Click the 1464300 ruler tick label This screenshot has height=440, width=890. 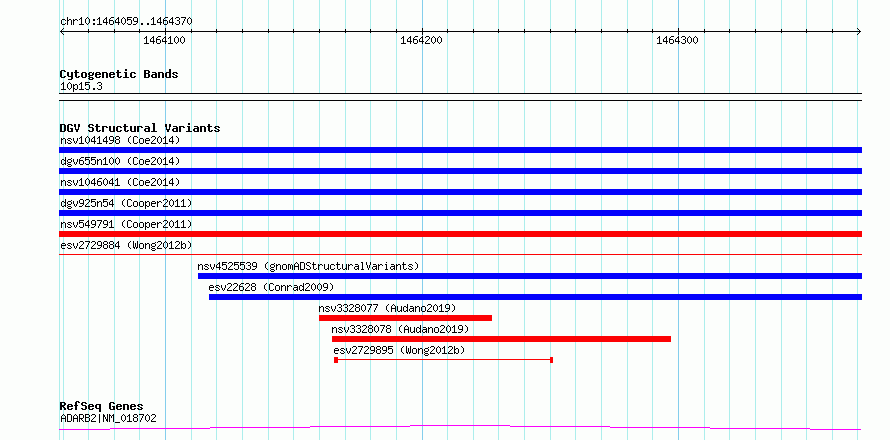[677, 40]
